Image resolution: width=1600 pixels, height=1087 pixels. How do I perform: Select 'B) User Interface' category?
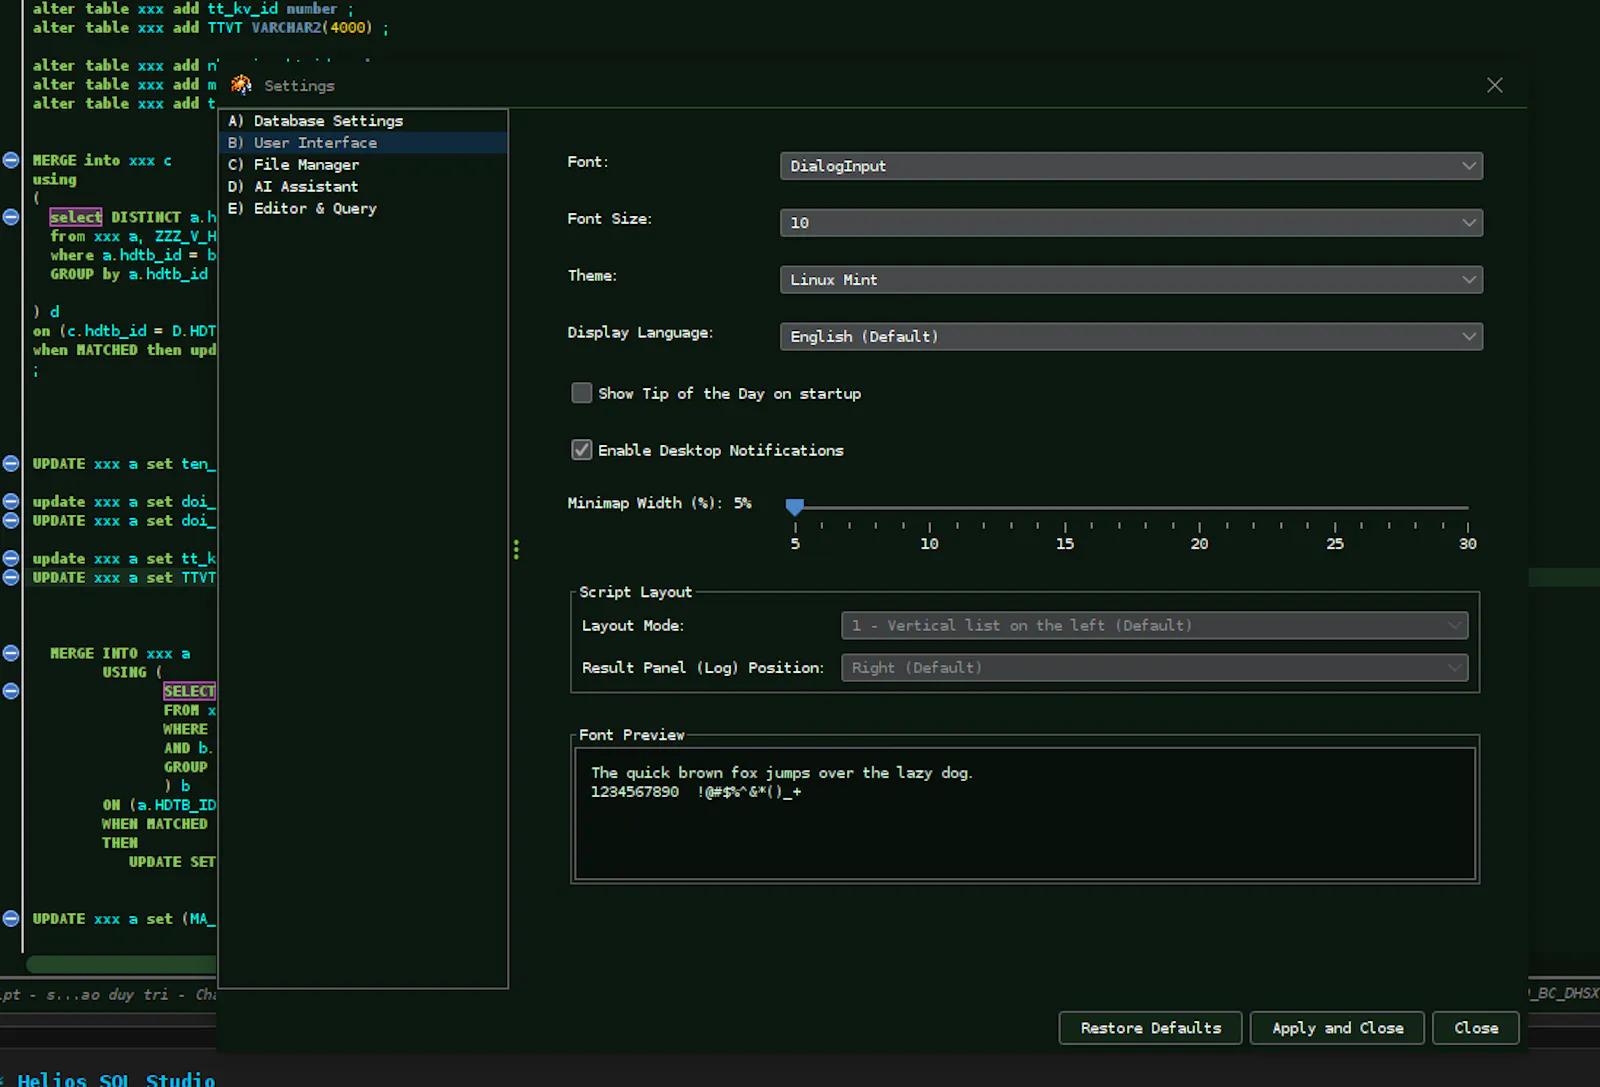363,143
